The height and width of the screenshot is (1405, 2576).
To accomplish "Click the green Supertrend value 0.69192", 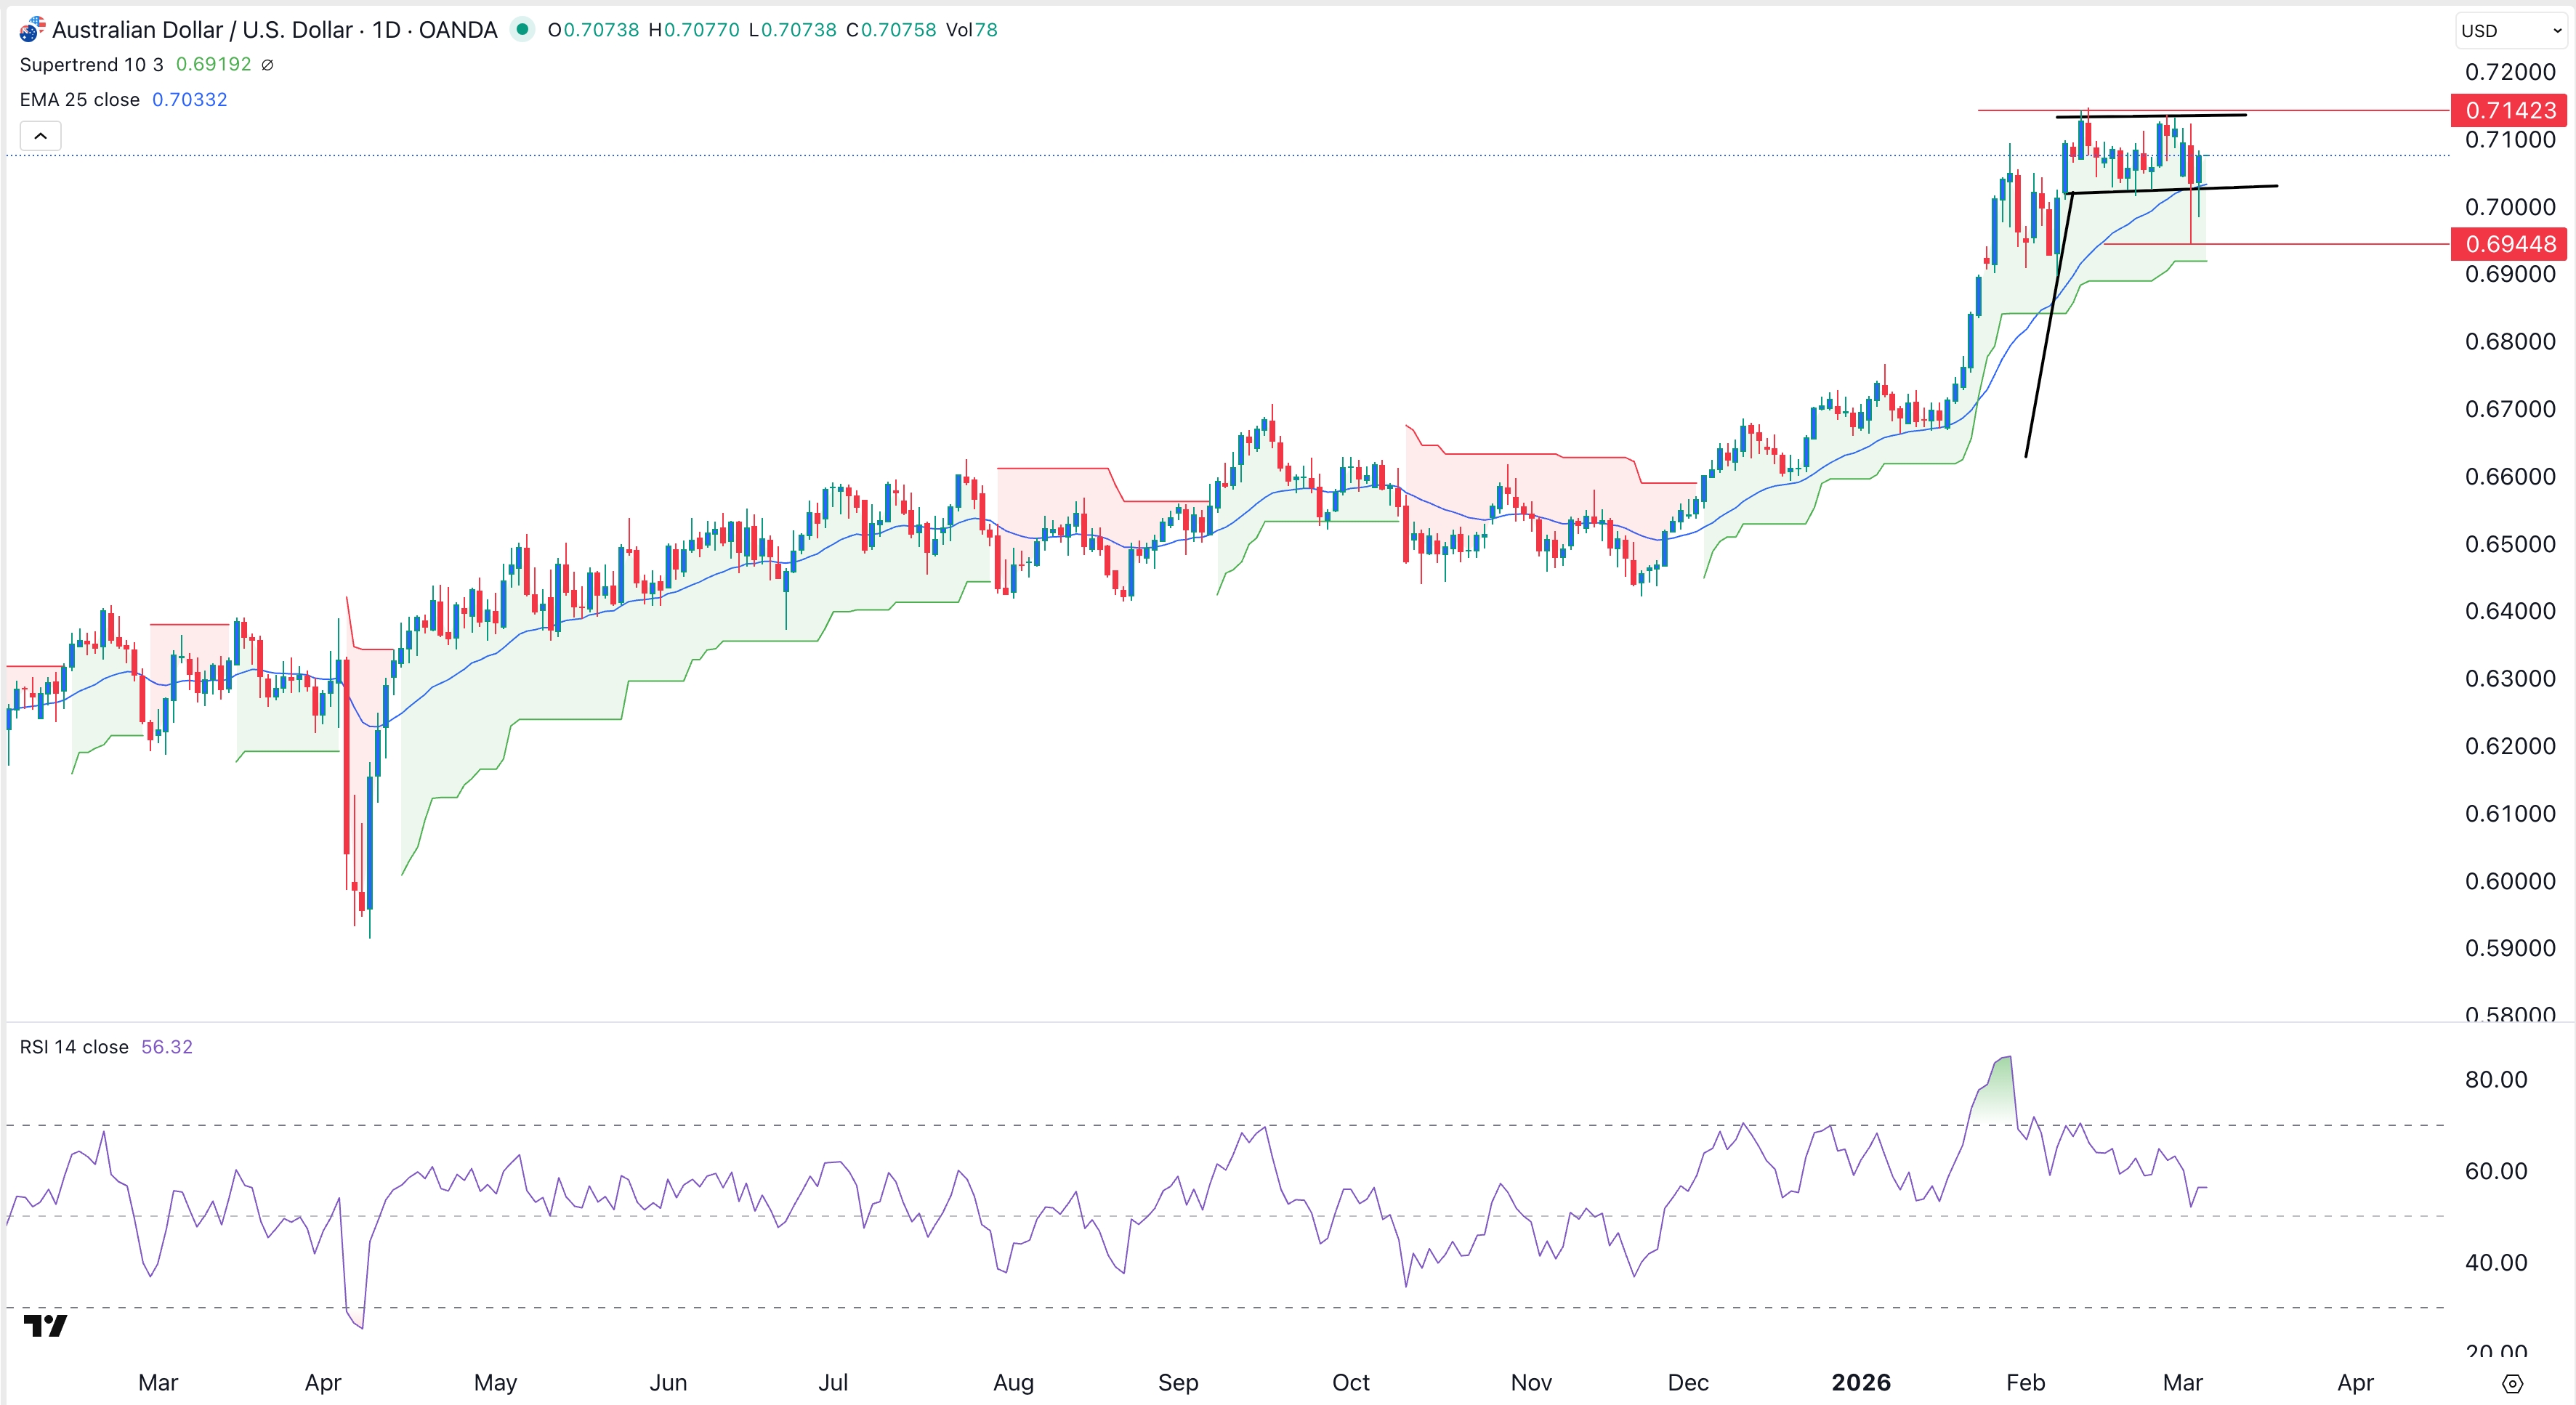I will point(215,64).
